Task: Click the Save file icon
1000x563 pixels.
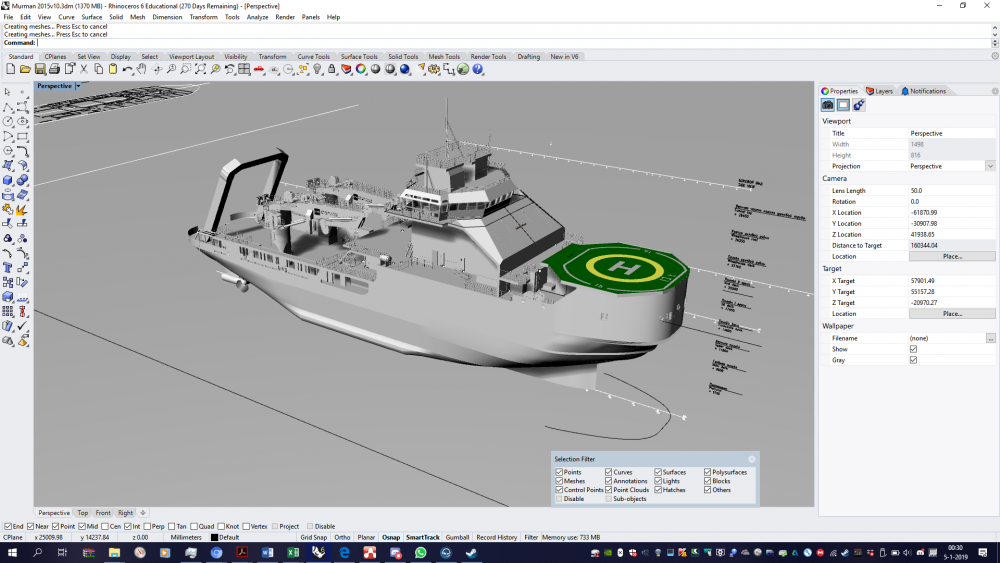Action: (40, 70)
